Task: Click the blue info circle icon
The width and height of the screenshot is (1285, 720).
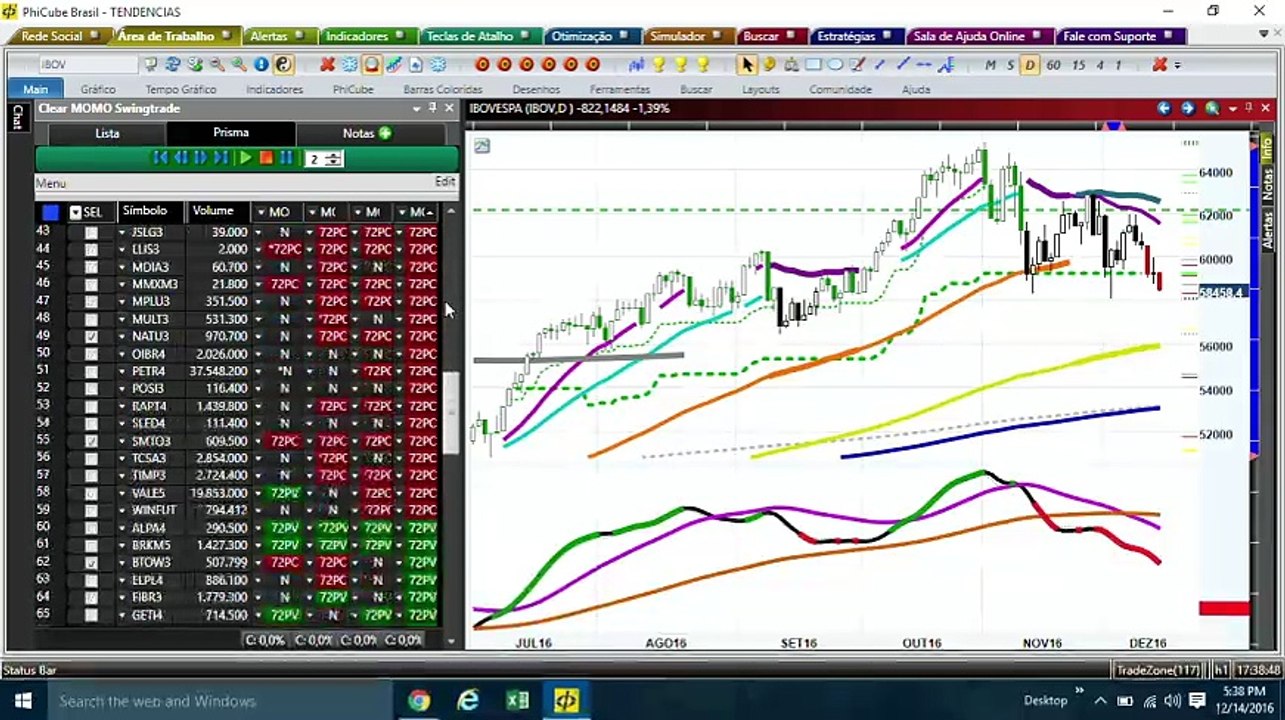Action: (261, 65)
